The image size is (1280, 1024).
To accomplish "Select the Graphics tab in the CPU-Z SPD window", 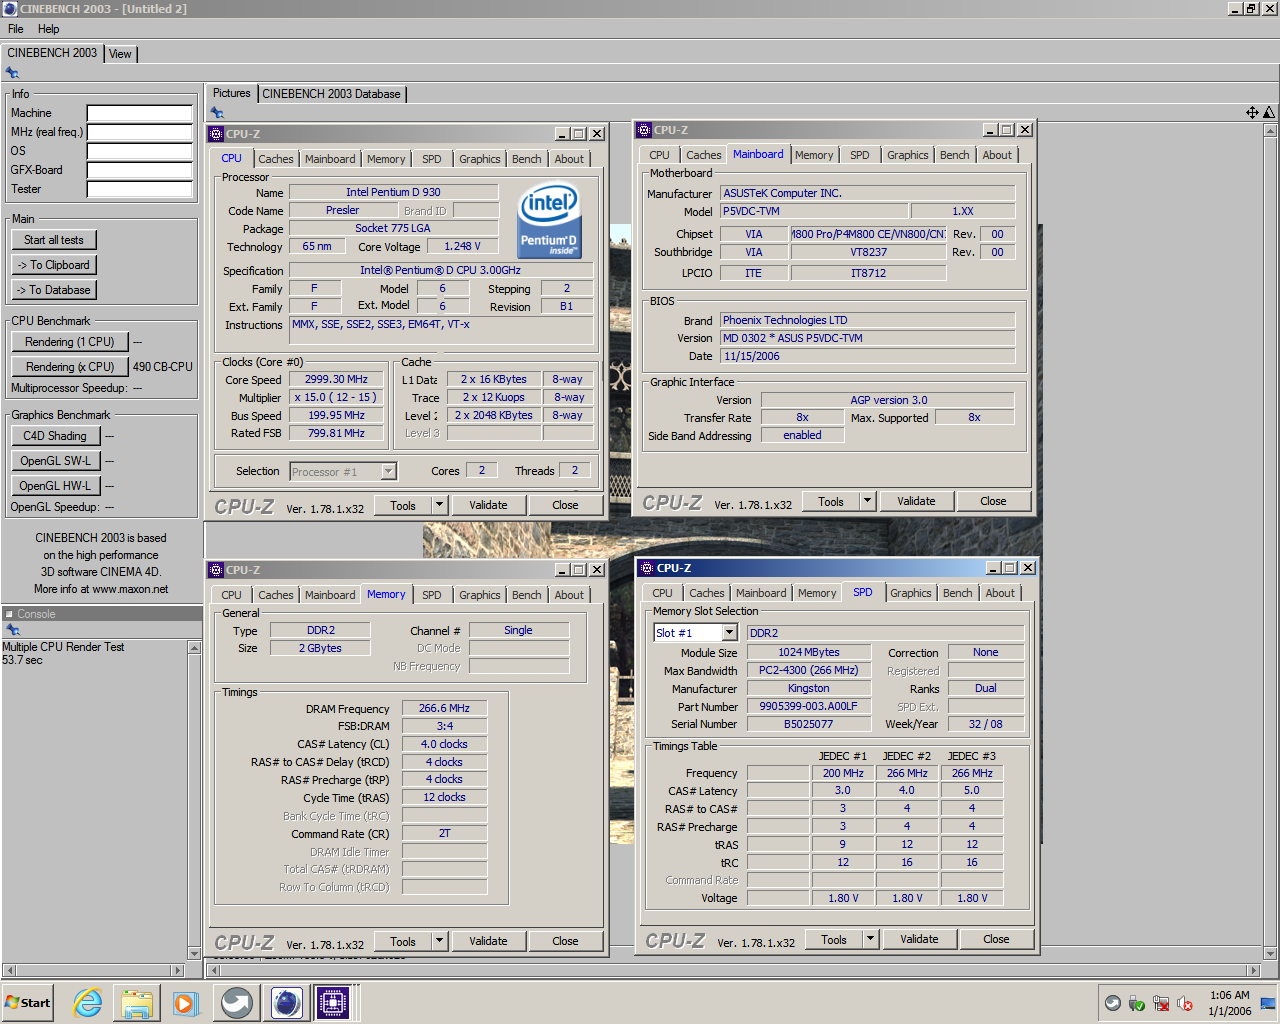I will [911, 593].
